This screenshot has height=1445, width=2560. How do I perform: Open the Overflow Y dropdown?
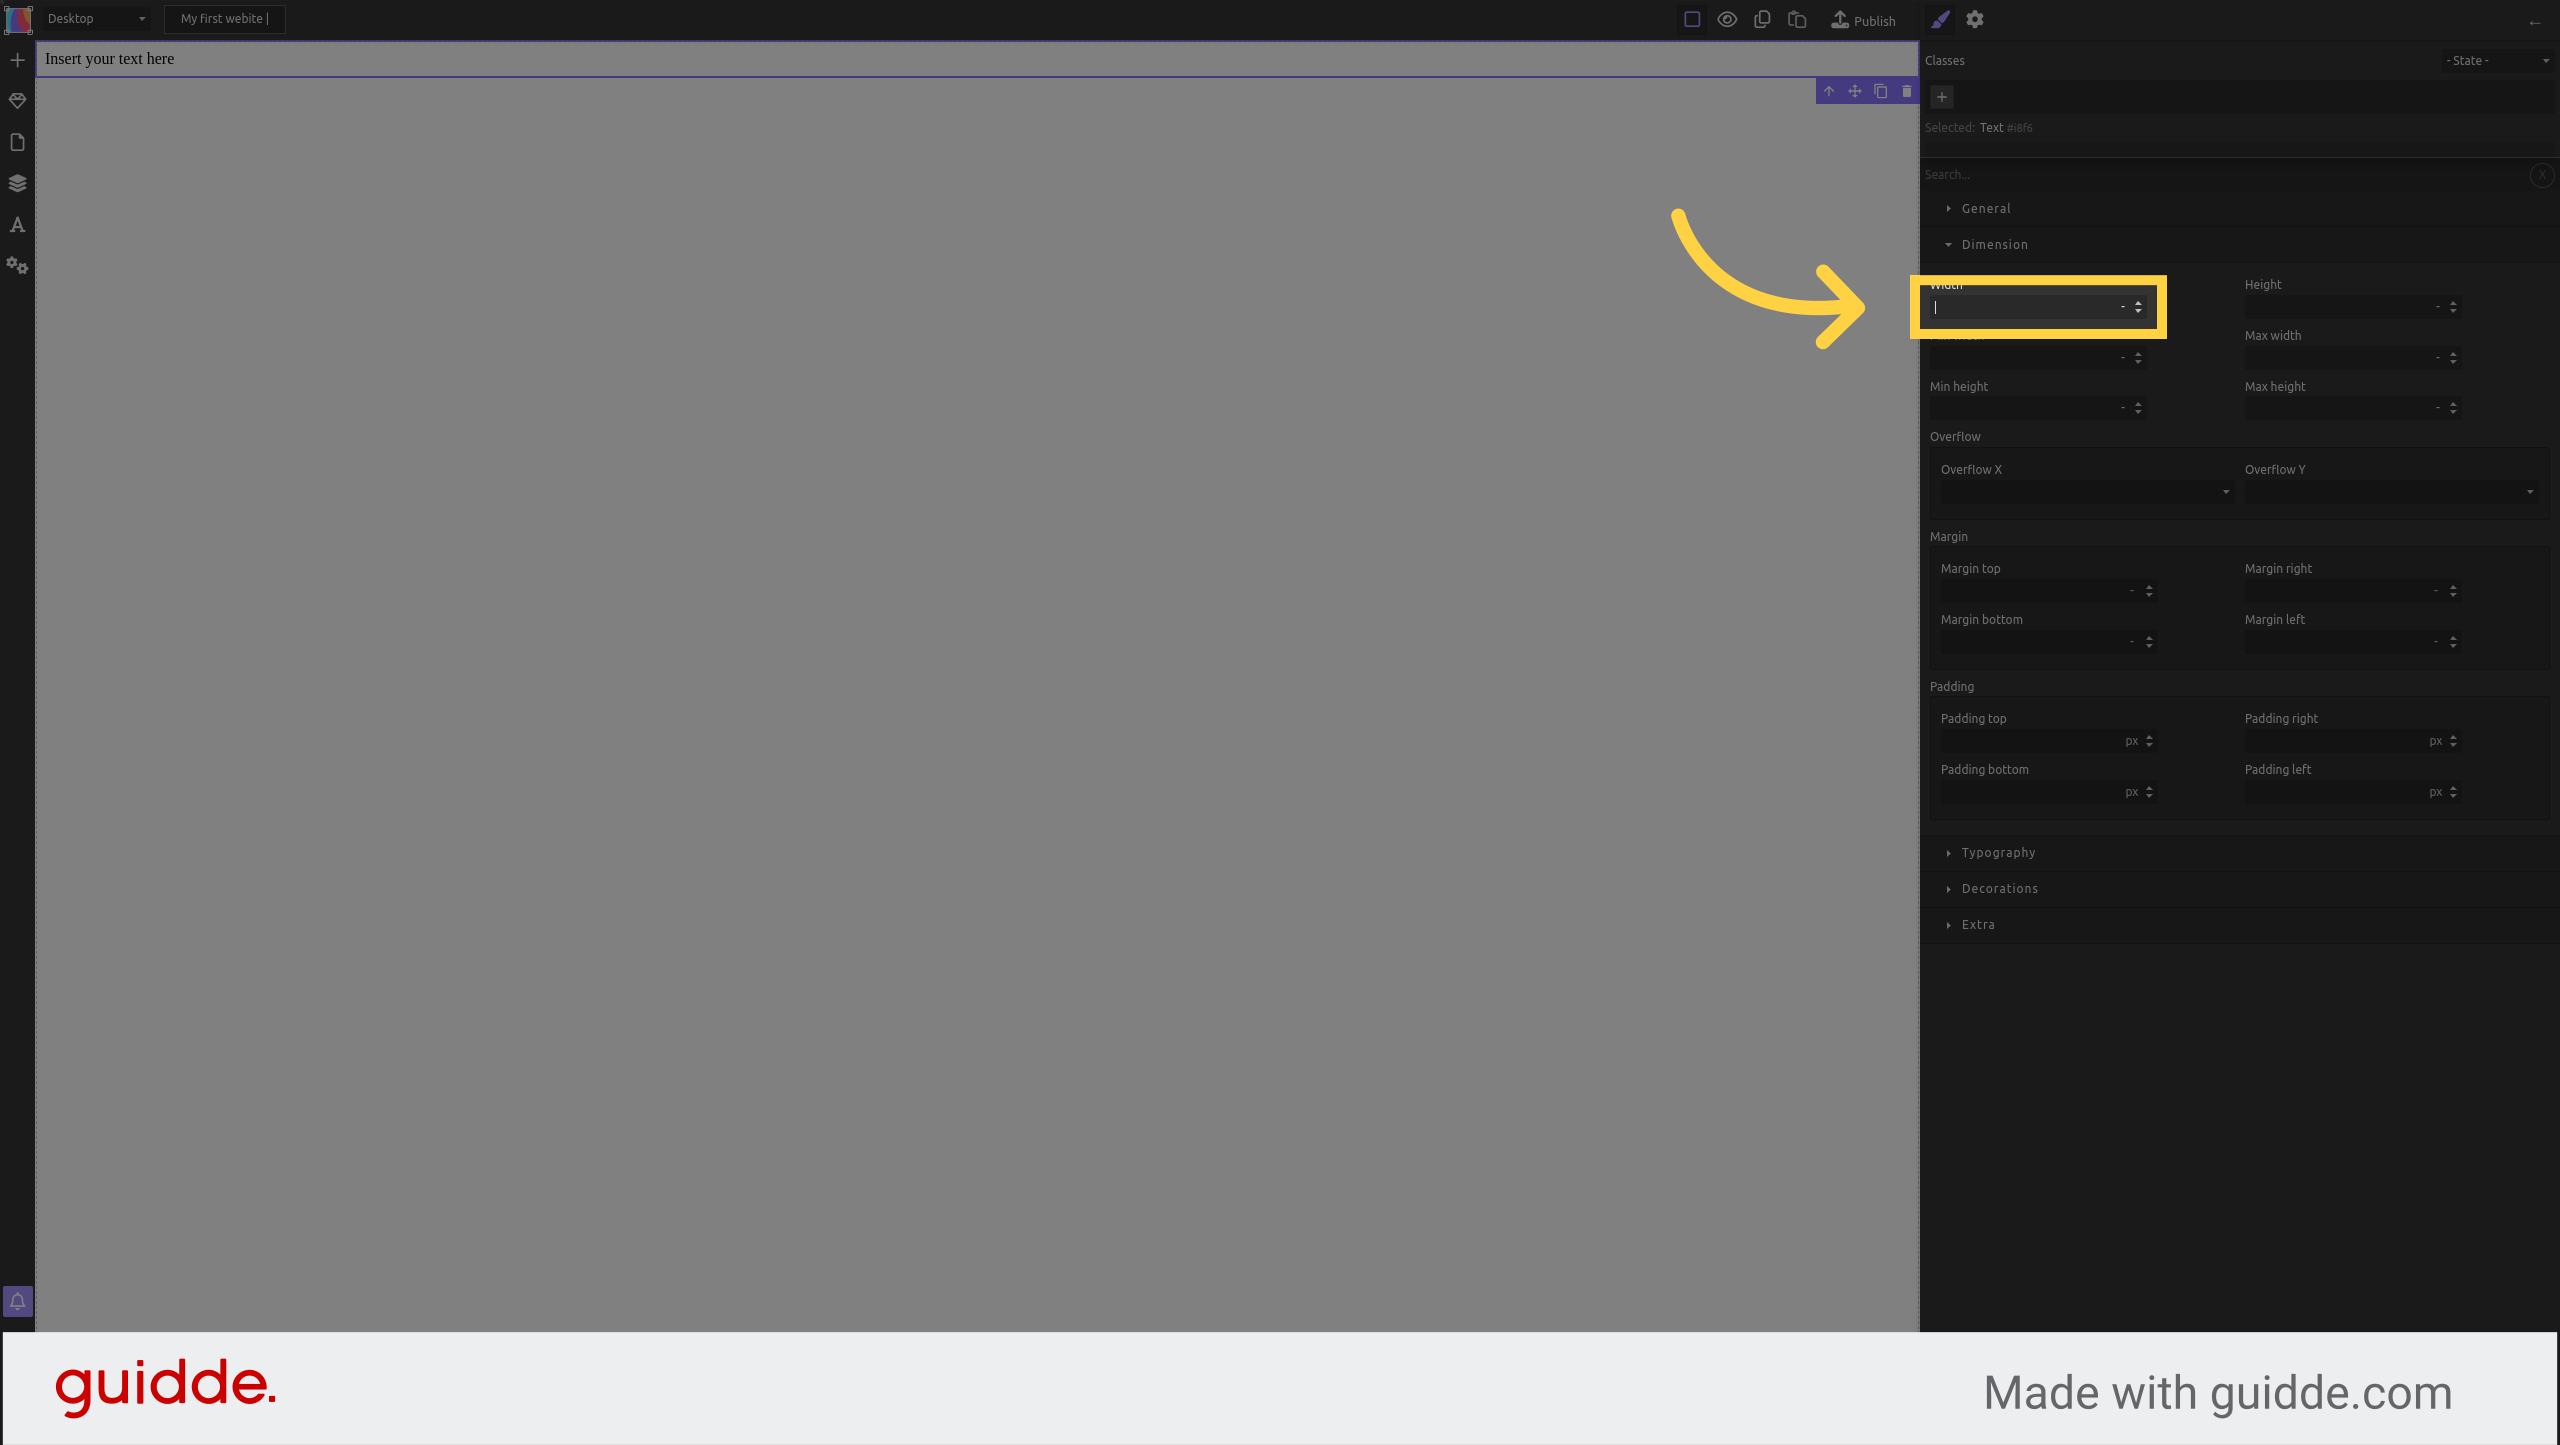[x=2391, y=492]
